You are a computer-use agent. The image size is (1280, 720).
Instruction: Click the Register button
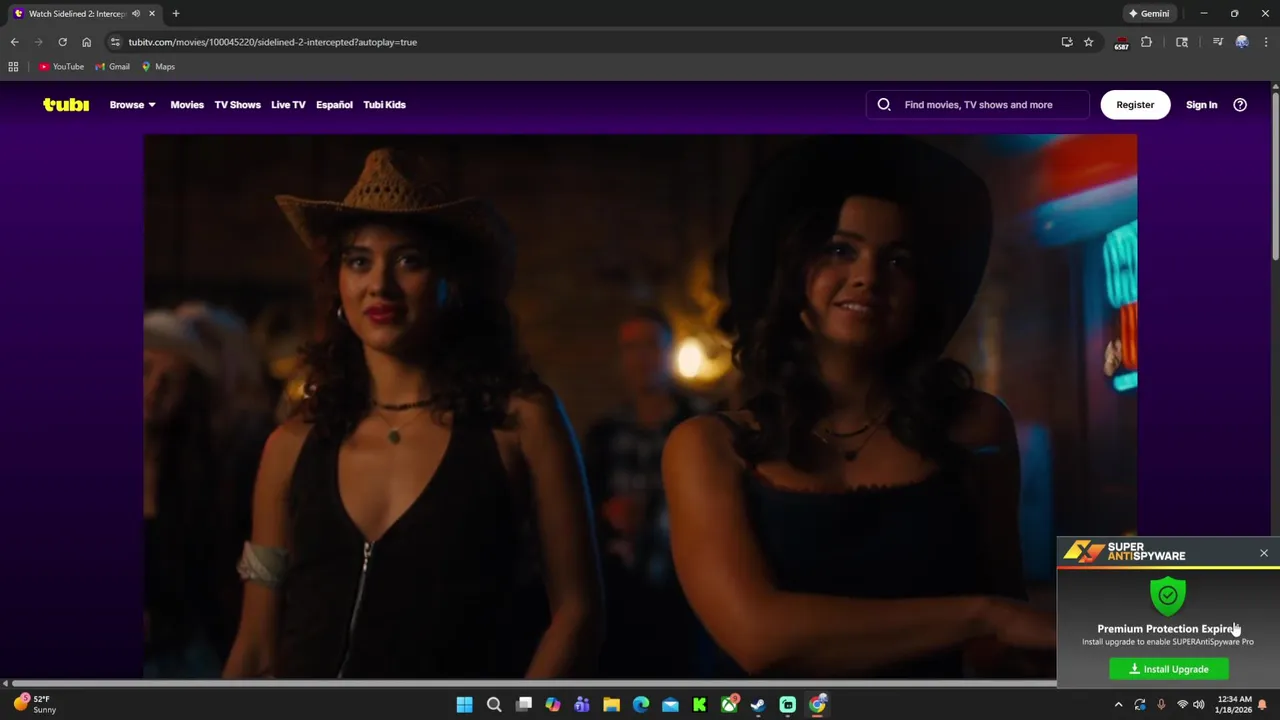click(1135, 105)
